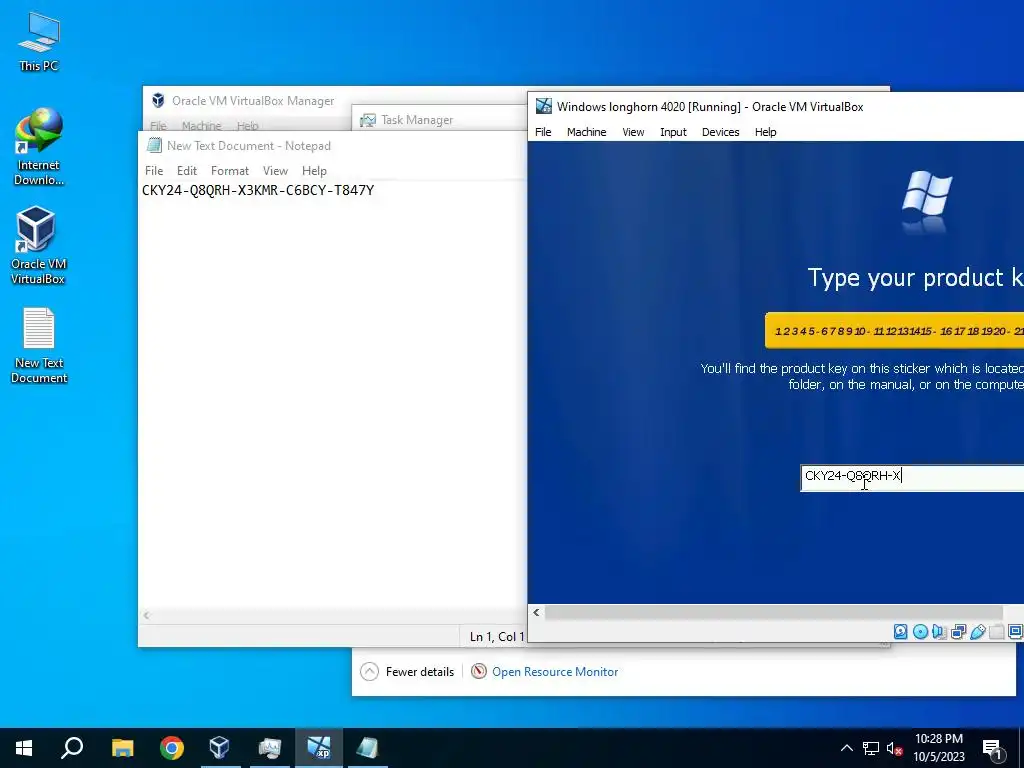Switch to VirtualBox Manager taskbar button

pos(220,748)
